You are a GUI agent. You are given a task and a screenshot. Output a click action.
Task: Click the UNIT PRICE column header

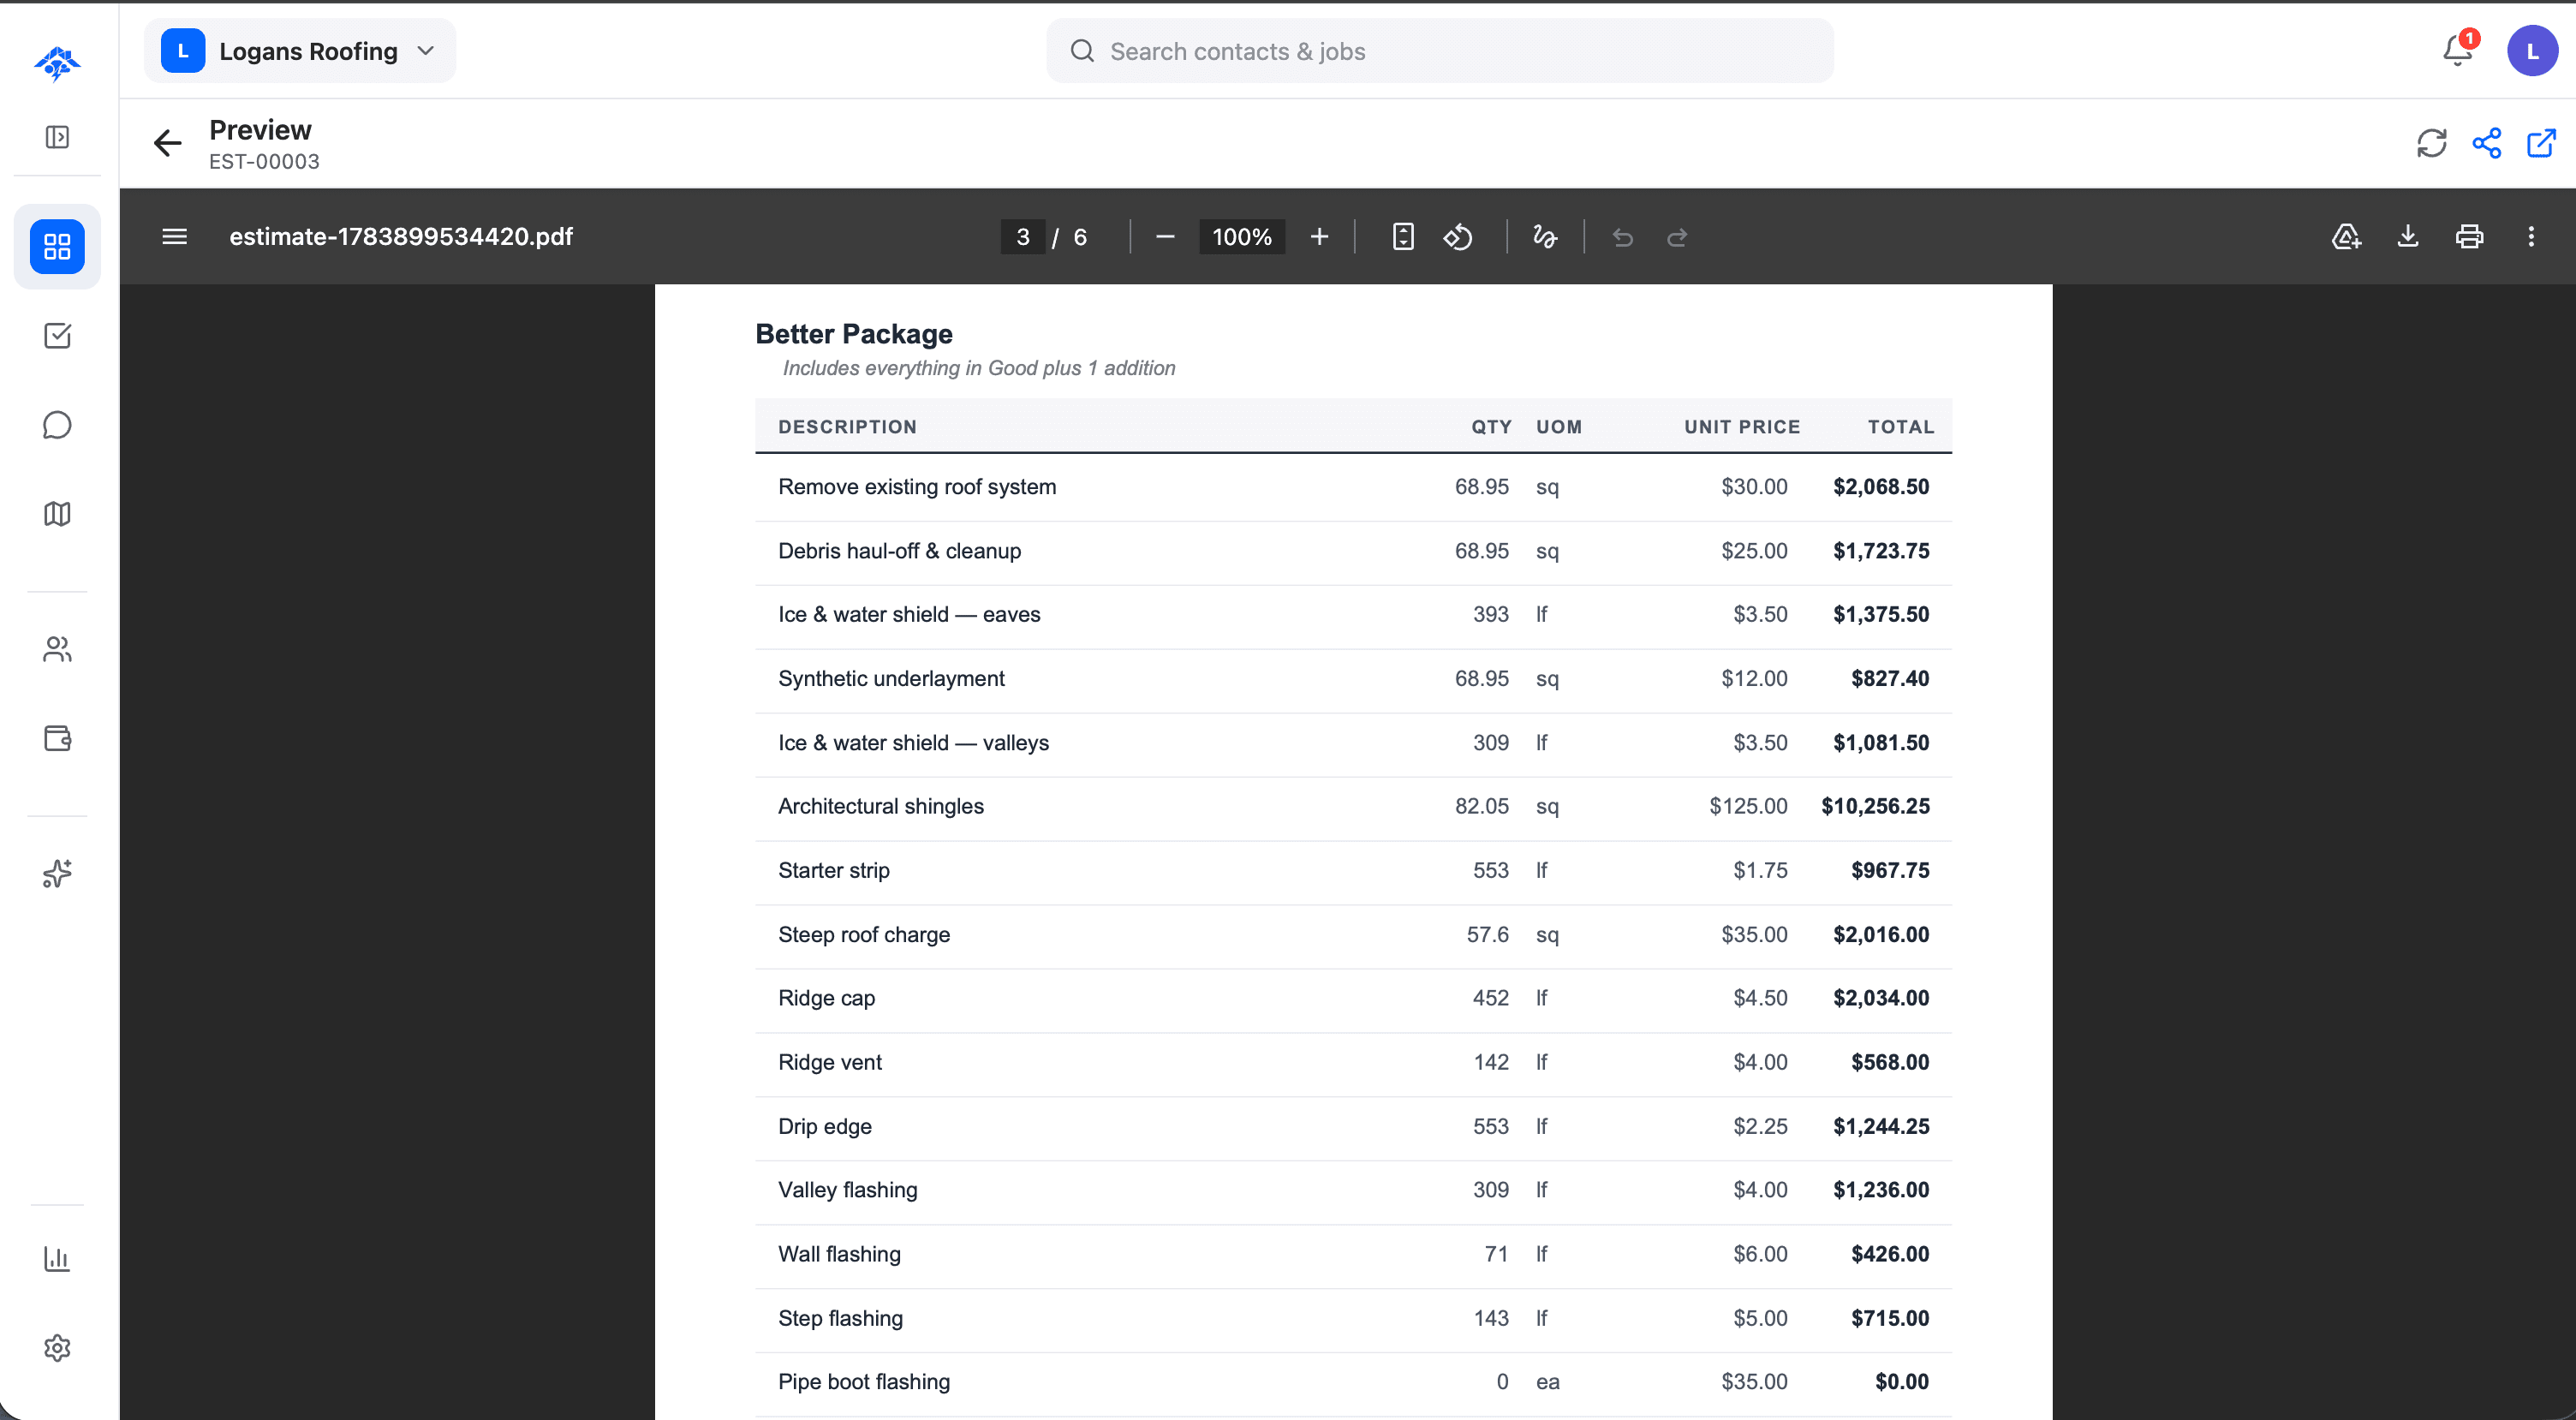(x=1742, y=427)
